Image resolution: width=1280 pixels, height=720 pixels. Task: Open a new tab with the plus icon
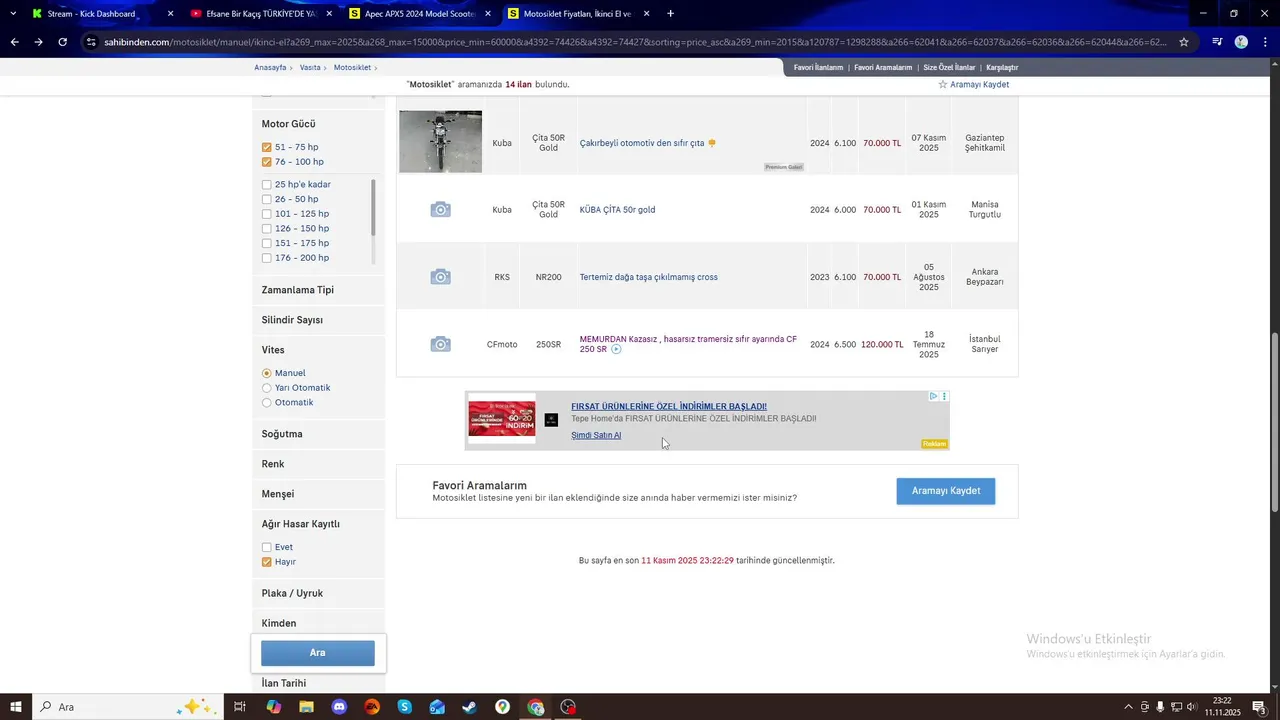(670, 14)
